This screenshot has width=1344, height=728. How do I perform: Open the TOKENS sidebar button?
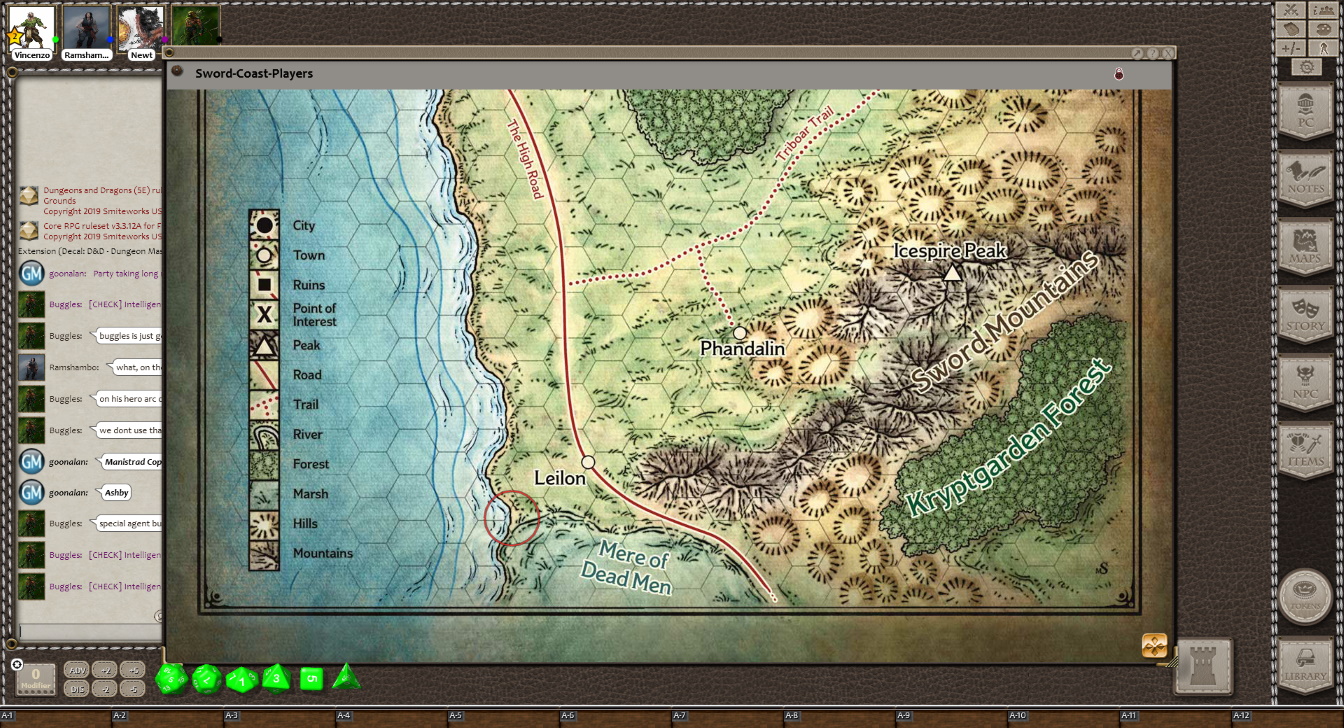[1305, 596]
